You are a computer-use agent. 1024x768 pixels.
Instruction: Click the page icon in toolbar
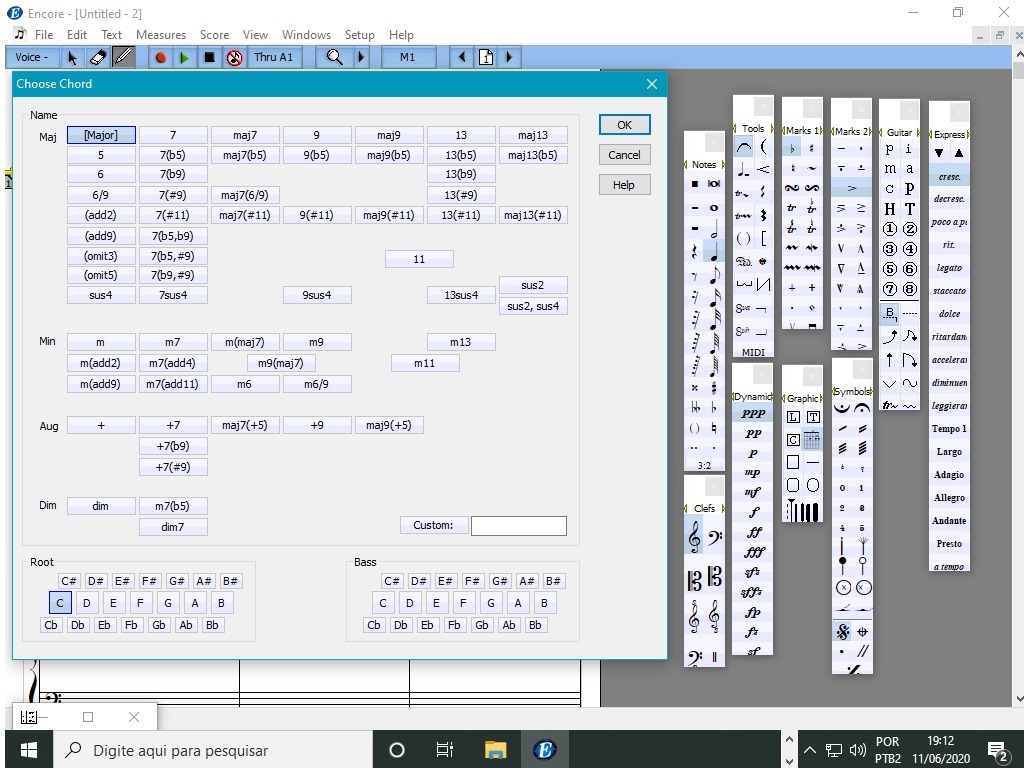486,57
